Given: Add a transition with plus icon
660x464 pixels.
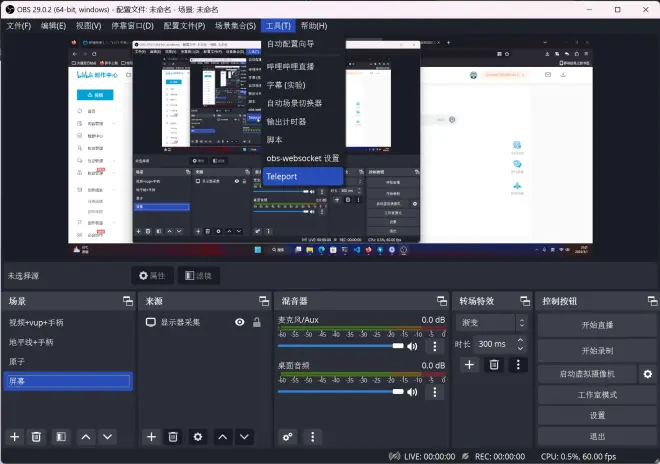Looking at the screenshot, I should (469, 365).
